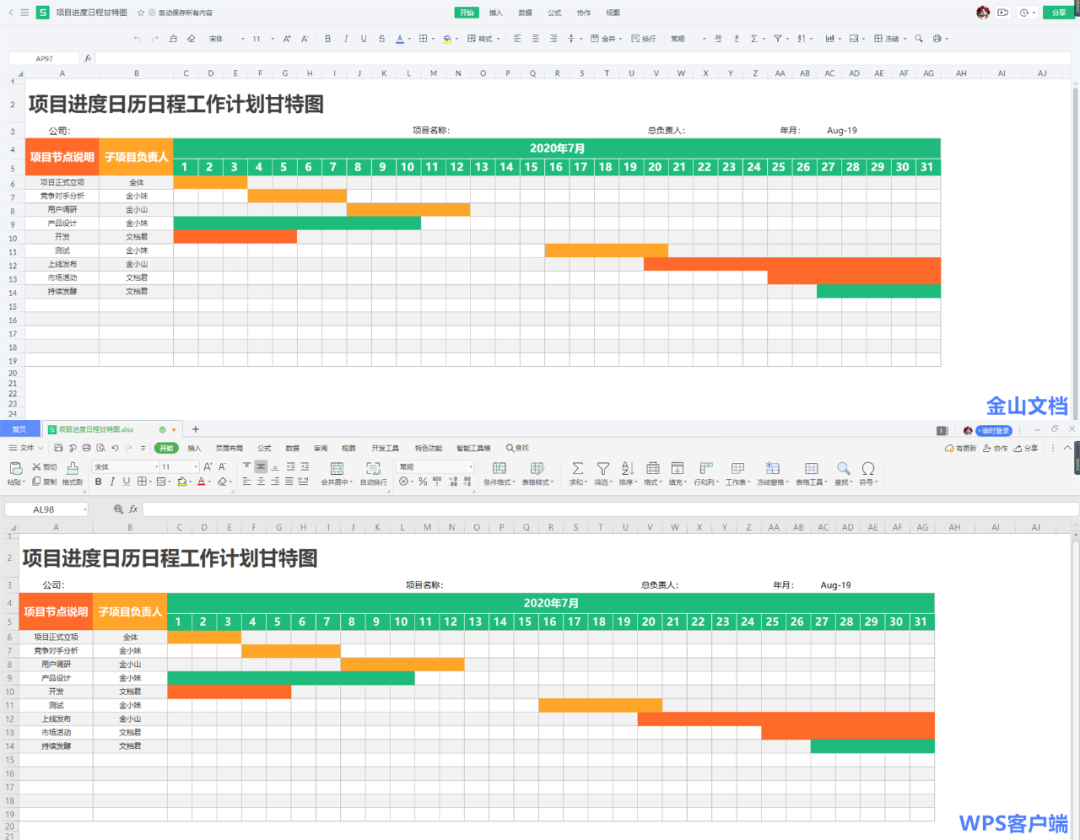Click fill color bucket swatch in WPS client

[182, 482]
